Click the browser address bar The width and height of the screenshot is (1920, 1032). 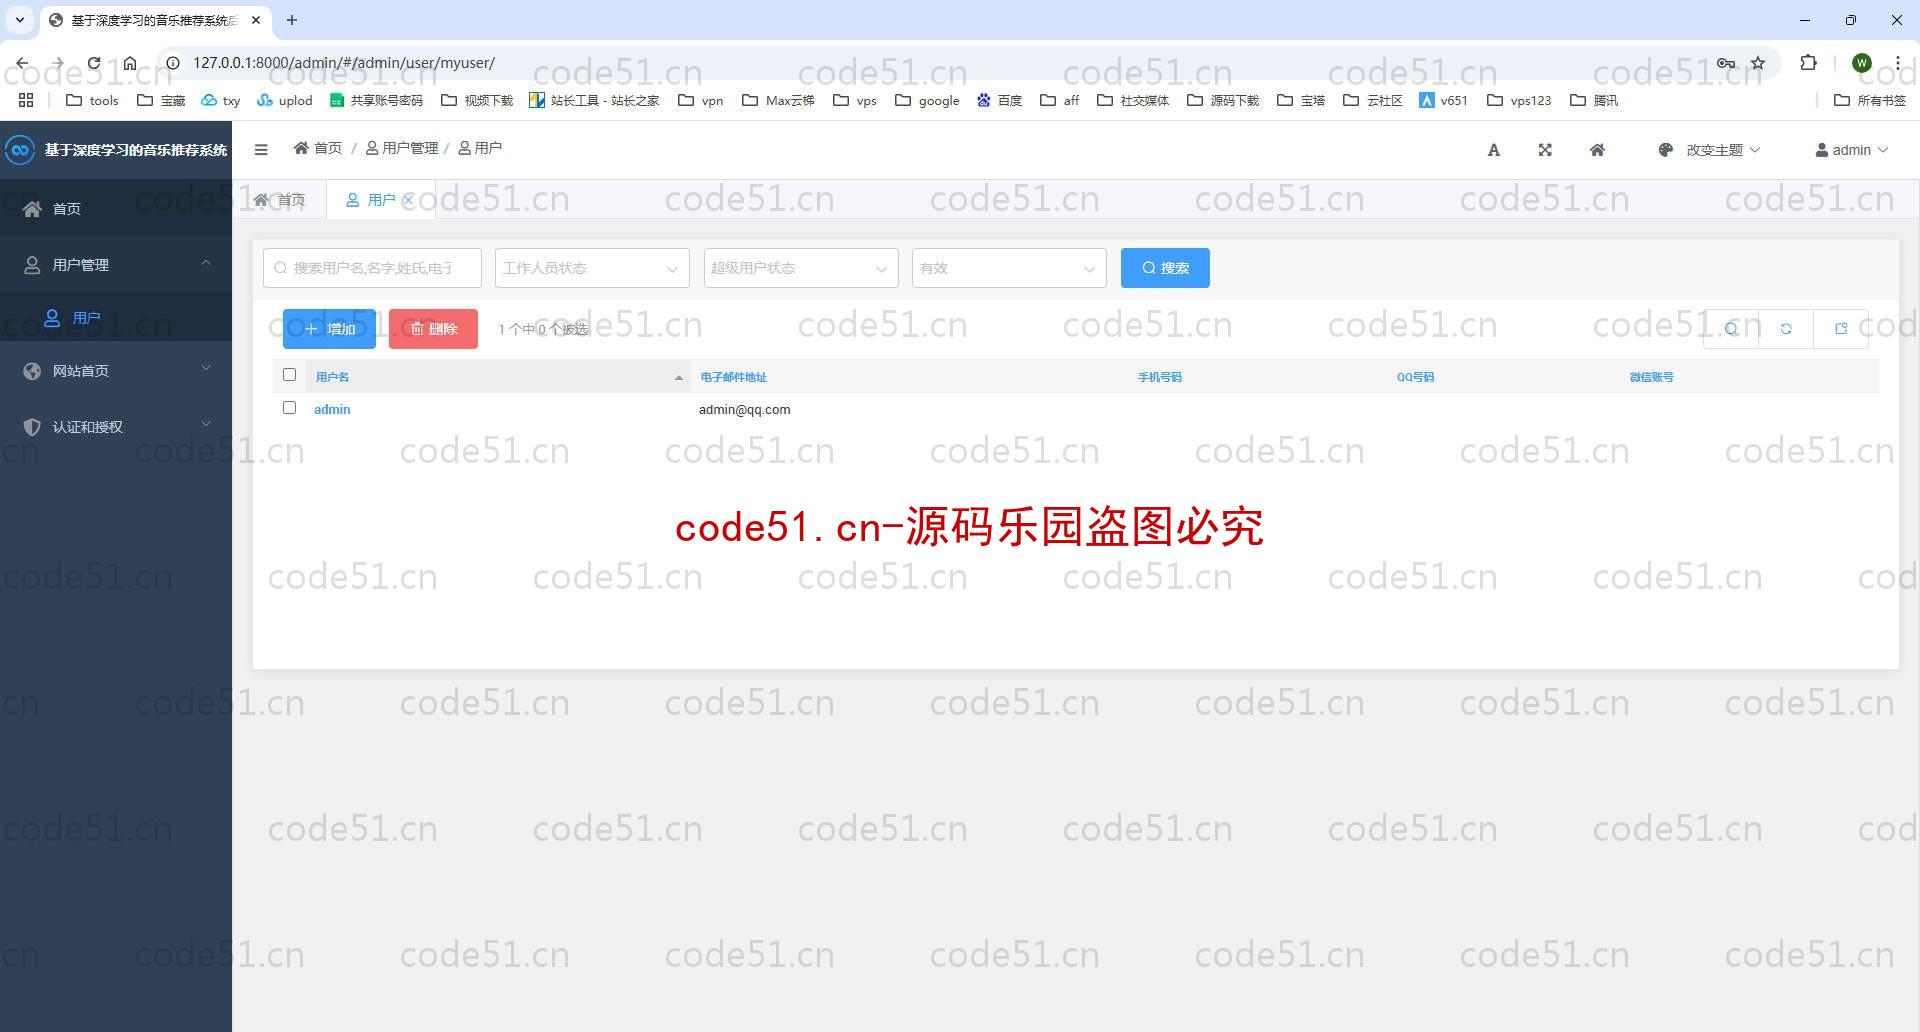(x=940, y=63)
